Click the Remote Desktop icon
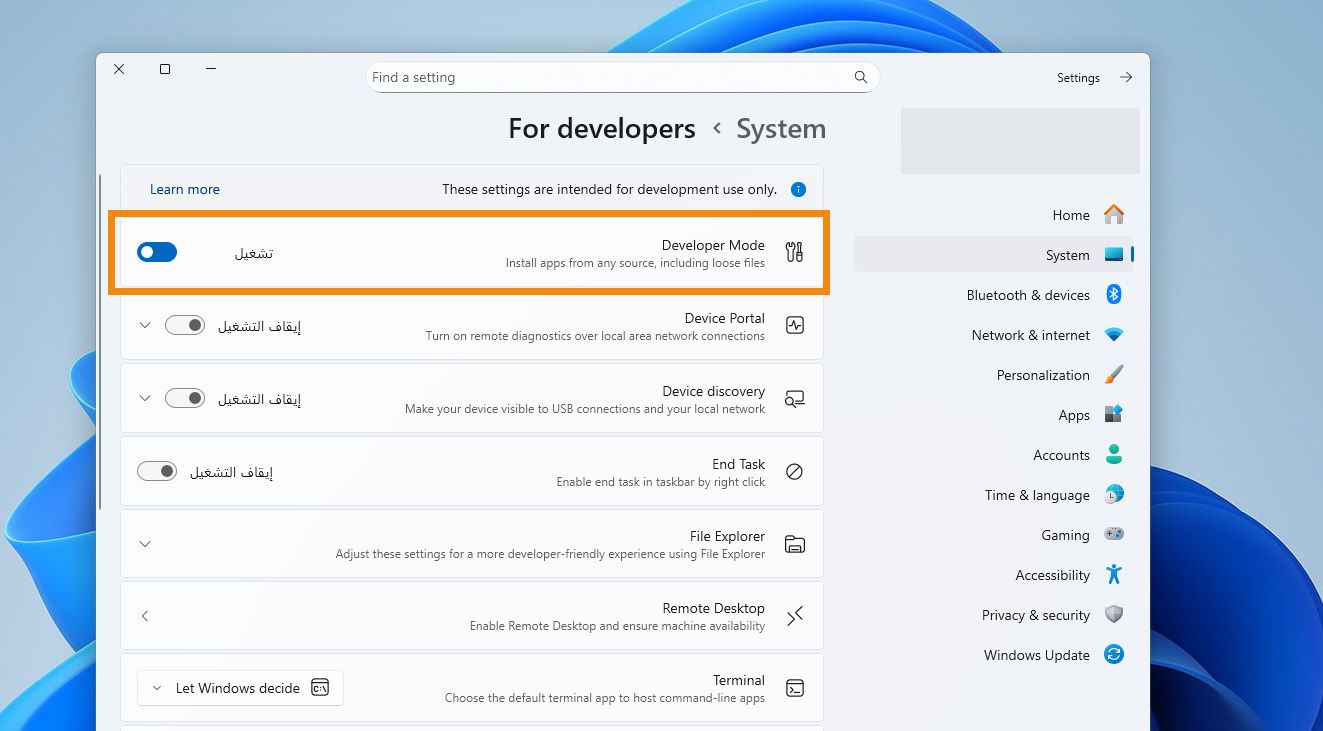The height and width of the screenshot is (731, 1323). point(795,616)
